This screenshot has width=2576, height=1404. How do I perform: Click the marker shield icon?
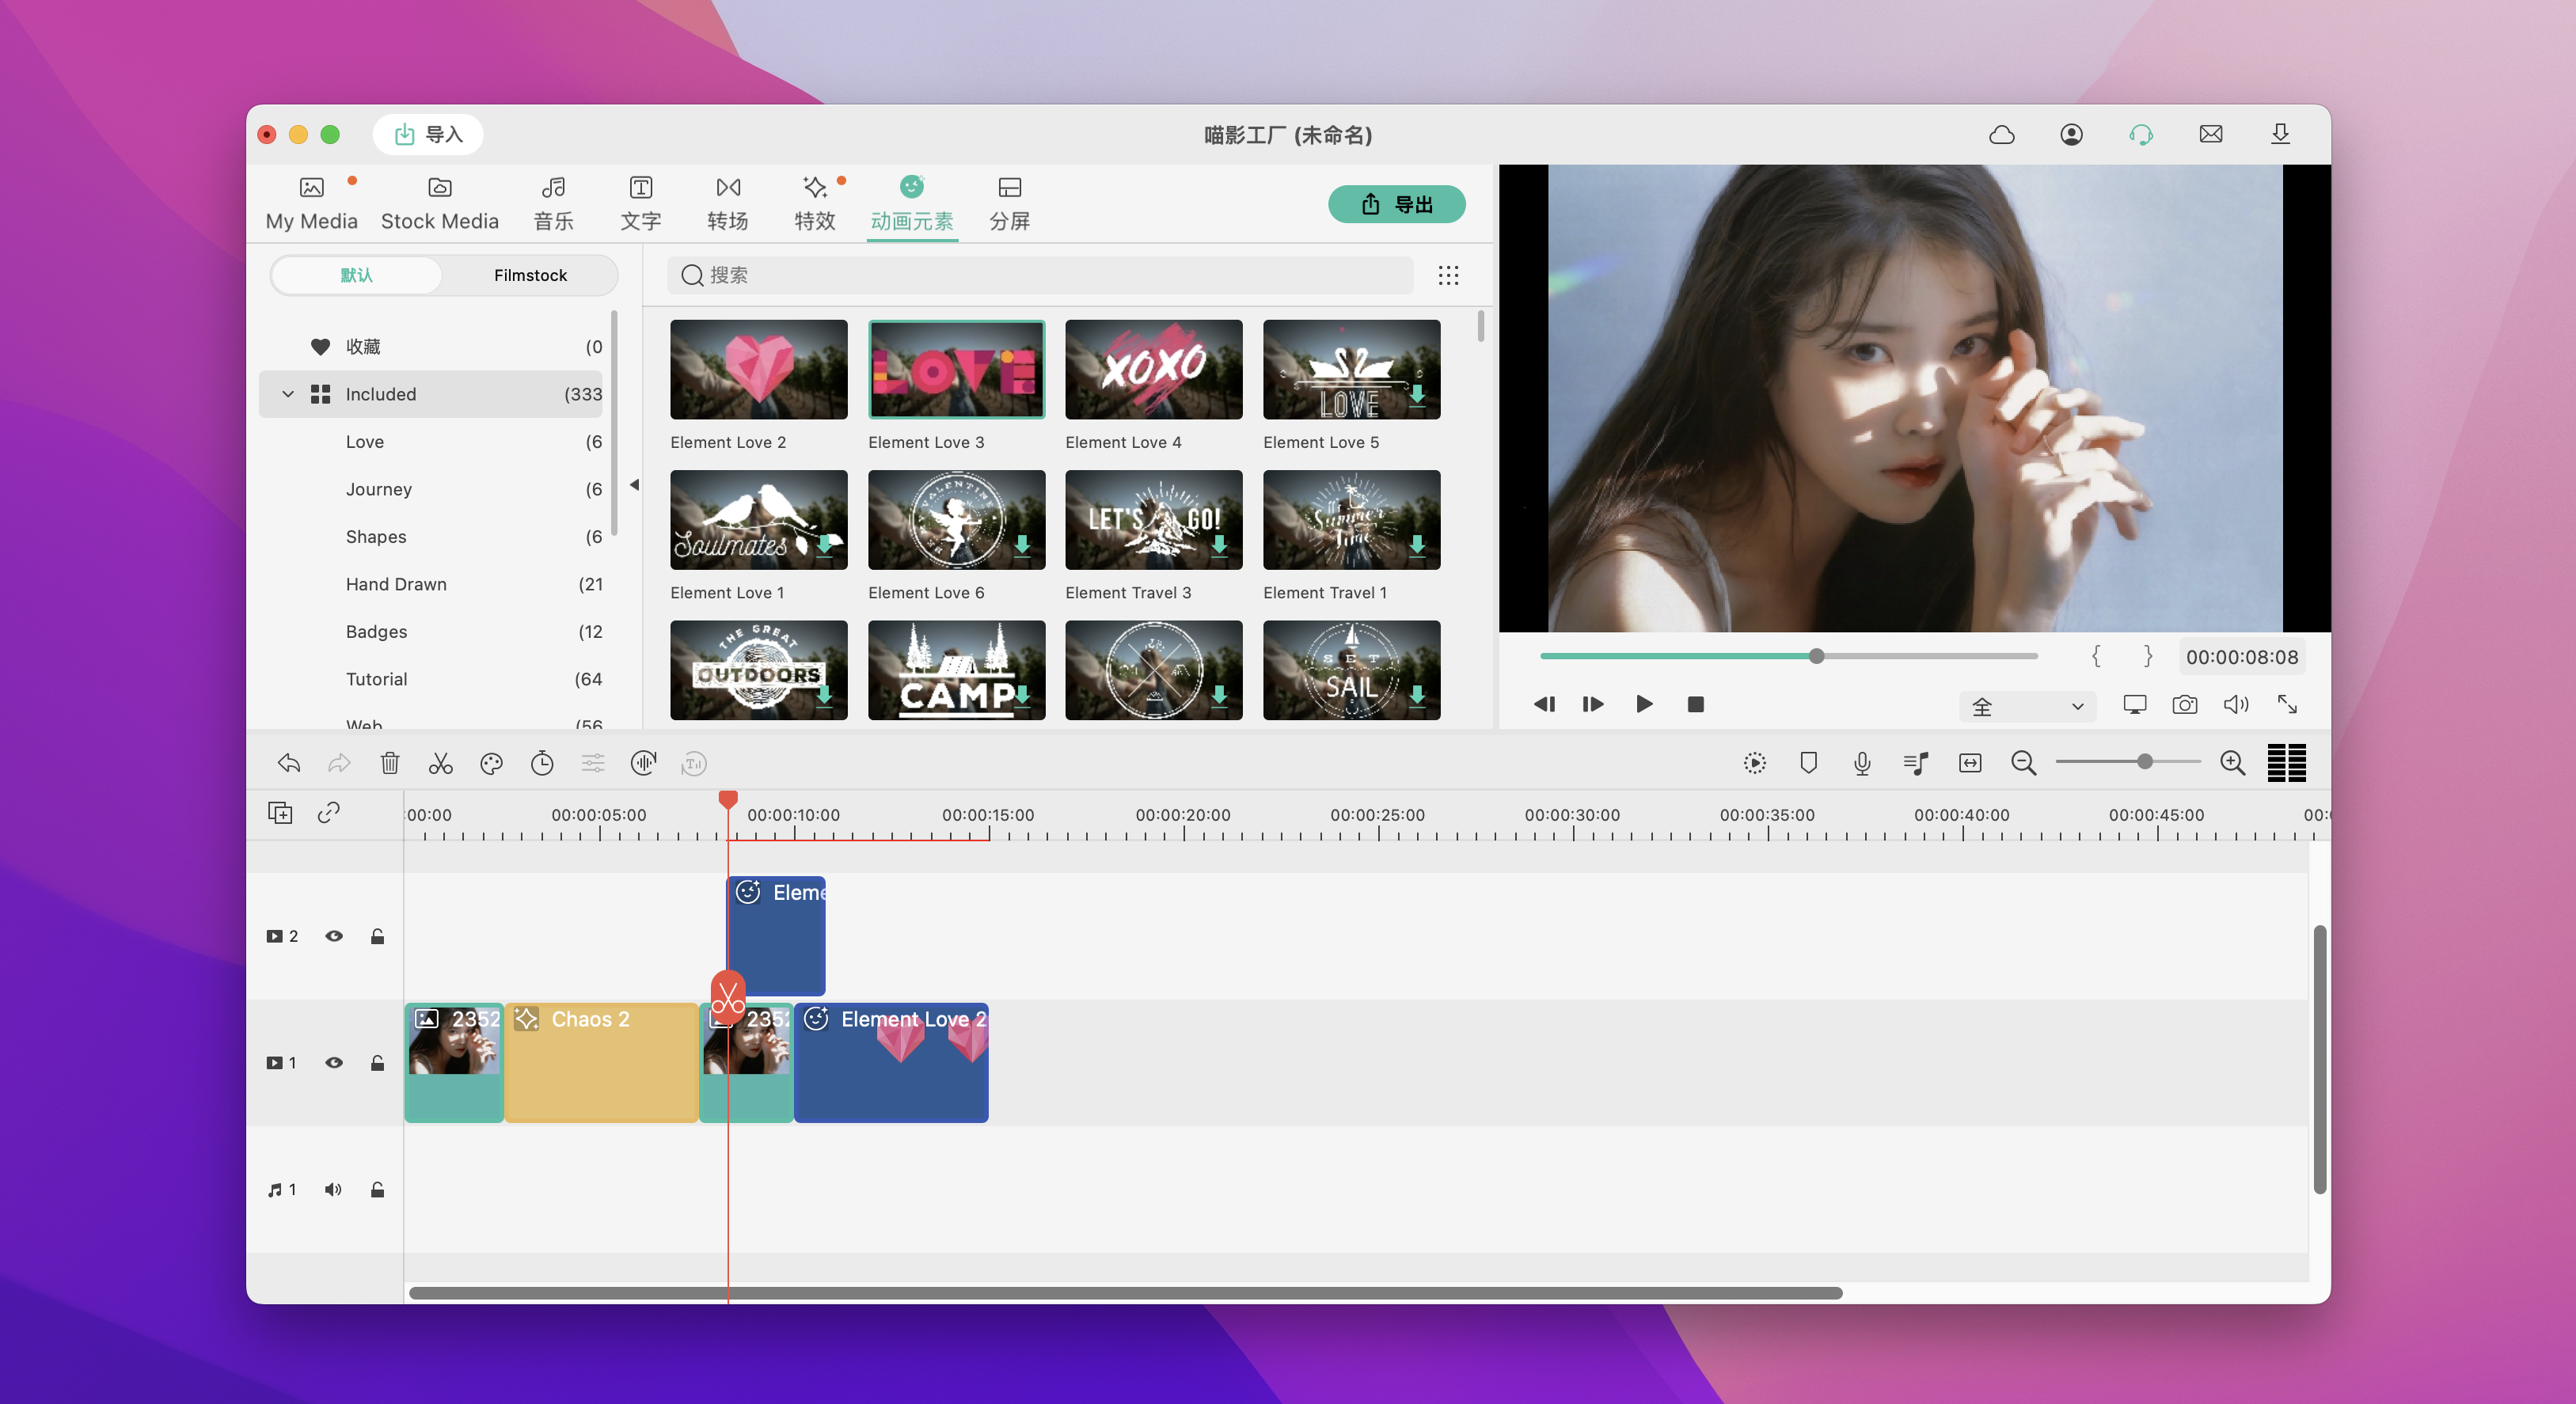coord(1808,764)
